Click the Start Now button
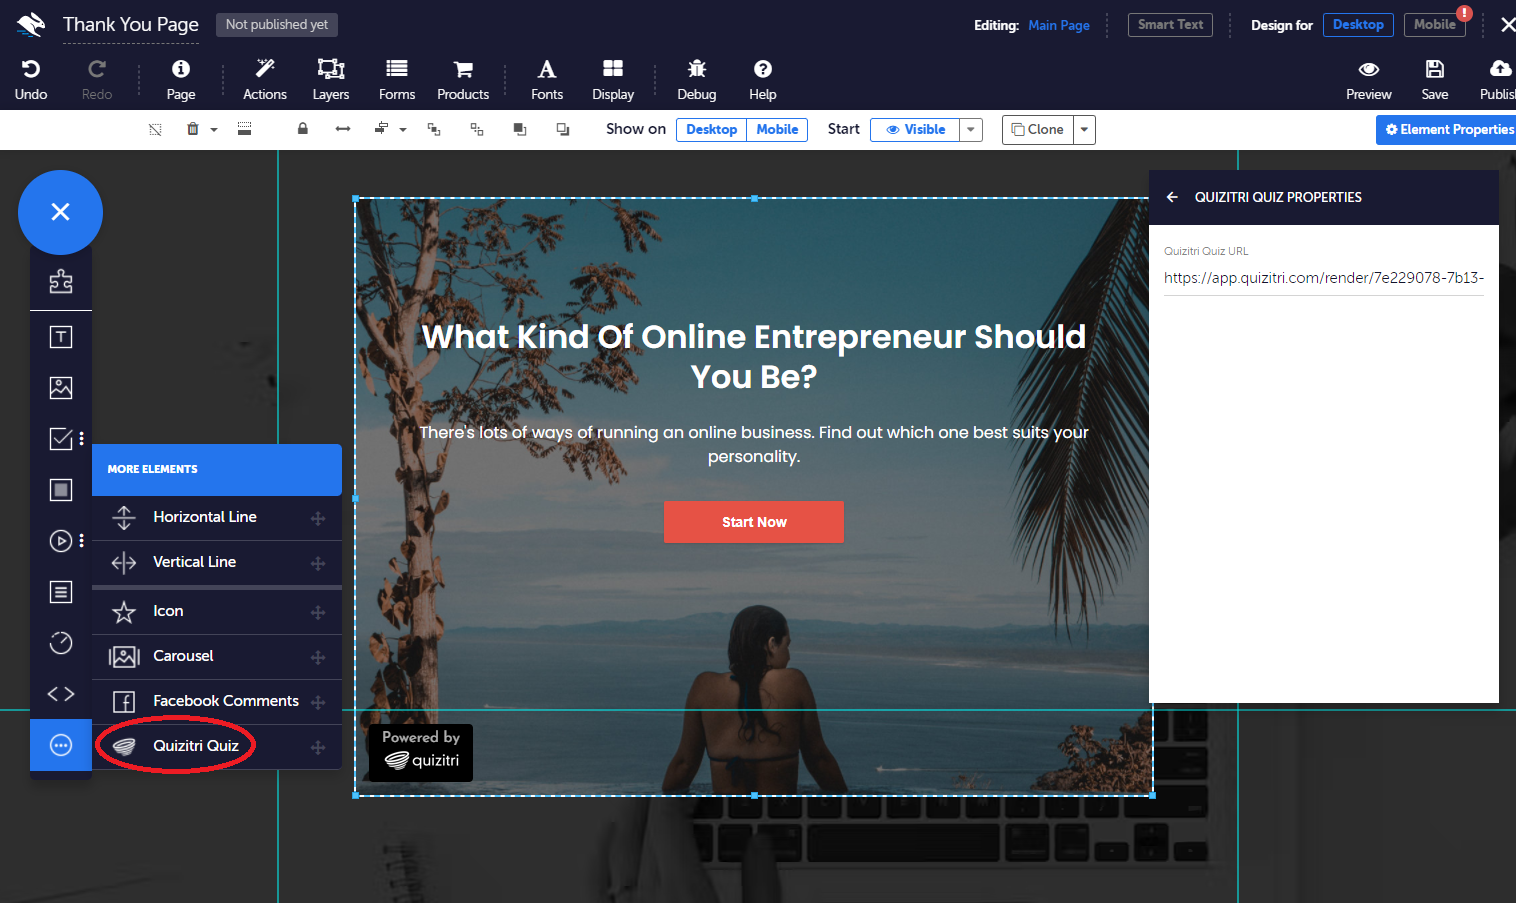The image size is (1516, 903). click(754, 522)
